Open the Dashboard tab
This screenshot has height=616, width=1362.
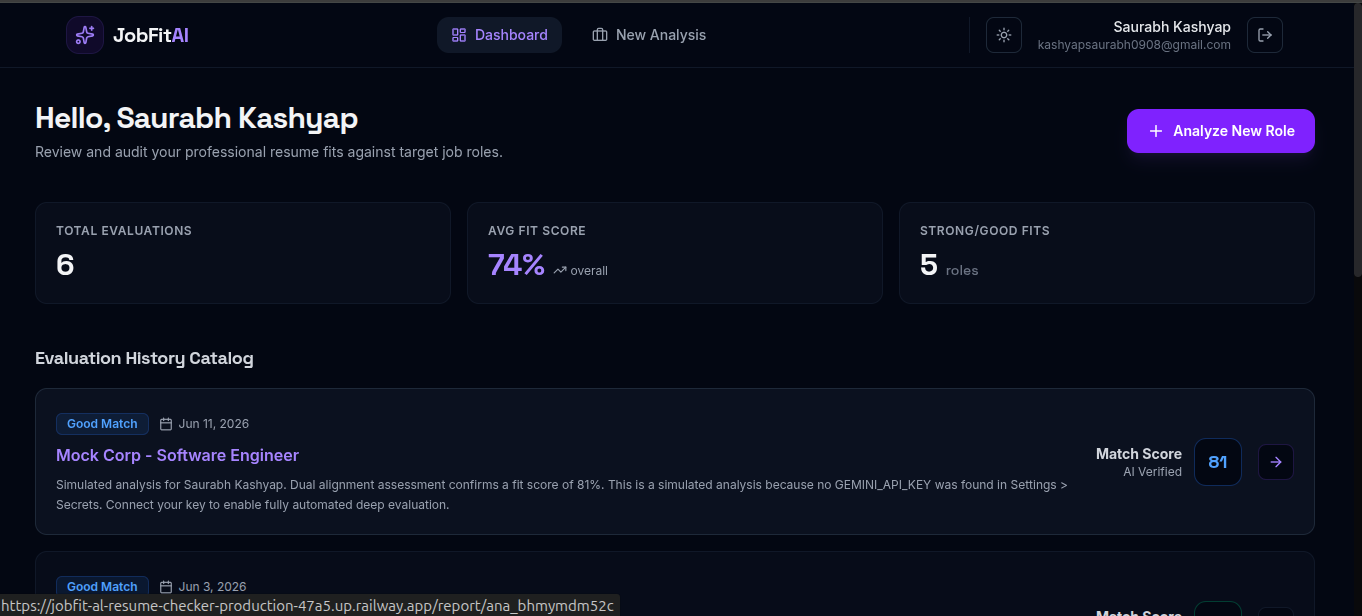coord(499,35)
